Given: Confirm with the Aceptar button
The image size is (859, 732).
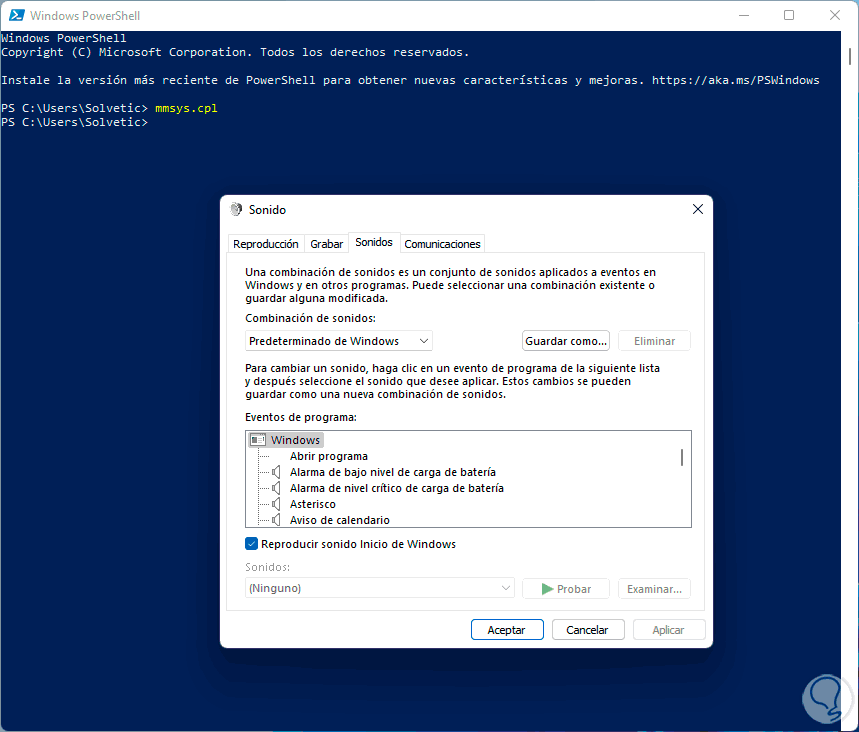Looking at the screenshot, I should tap(507, 630).
